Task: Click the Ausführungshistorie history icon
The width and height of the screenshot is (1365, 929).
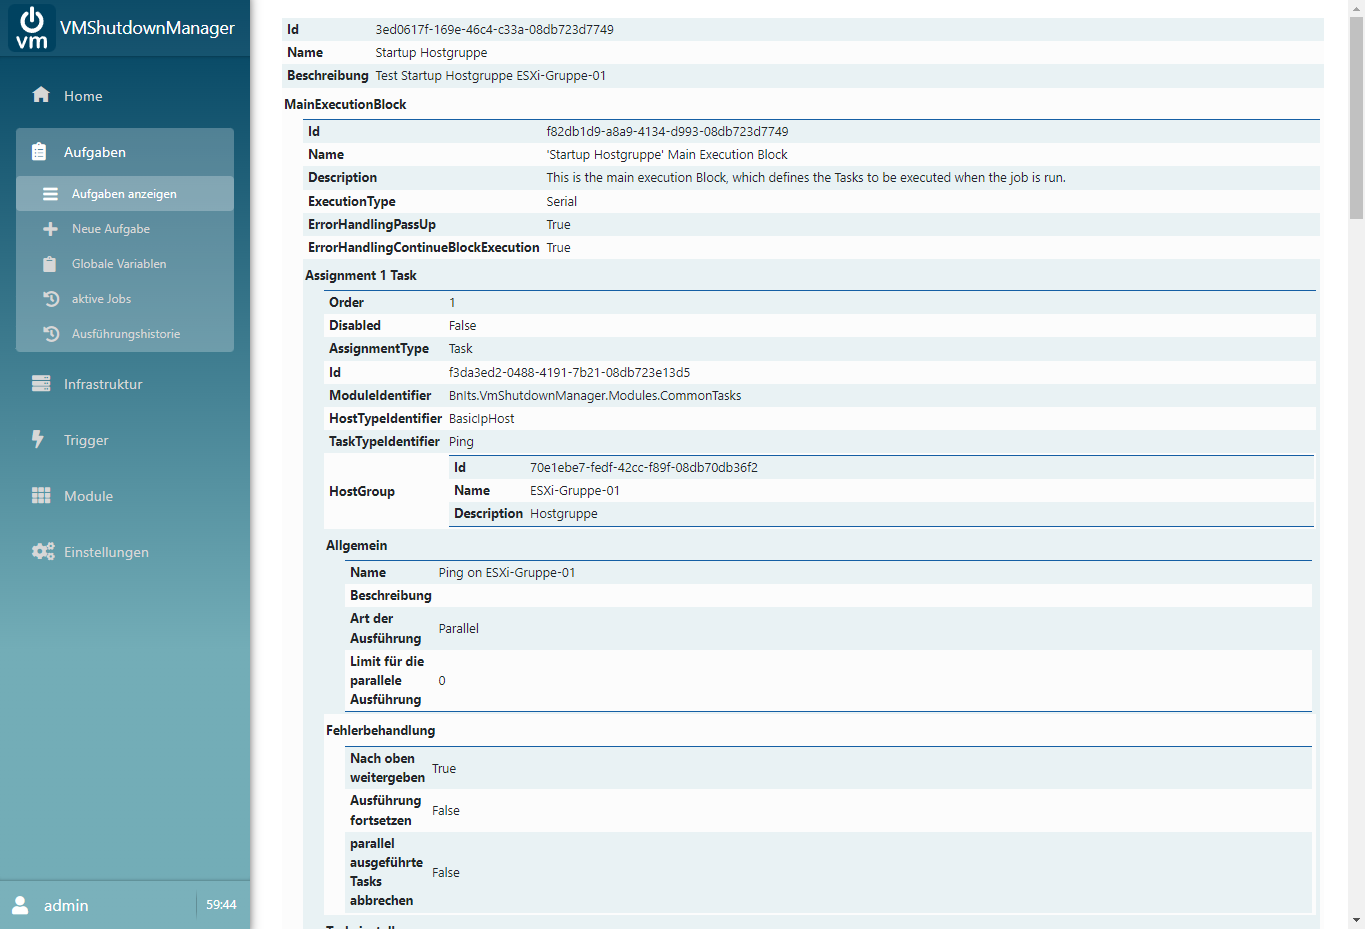Action: click(x=51, y=334)
